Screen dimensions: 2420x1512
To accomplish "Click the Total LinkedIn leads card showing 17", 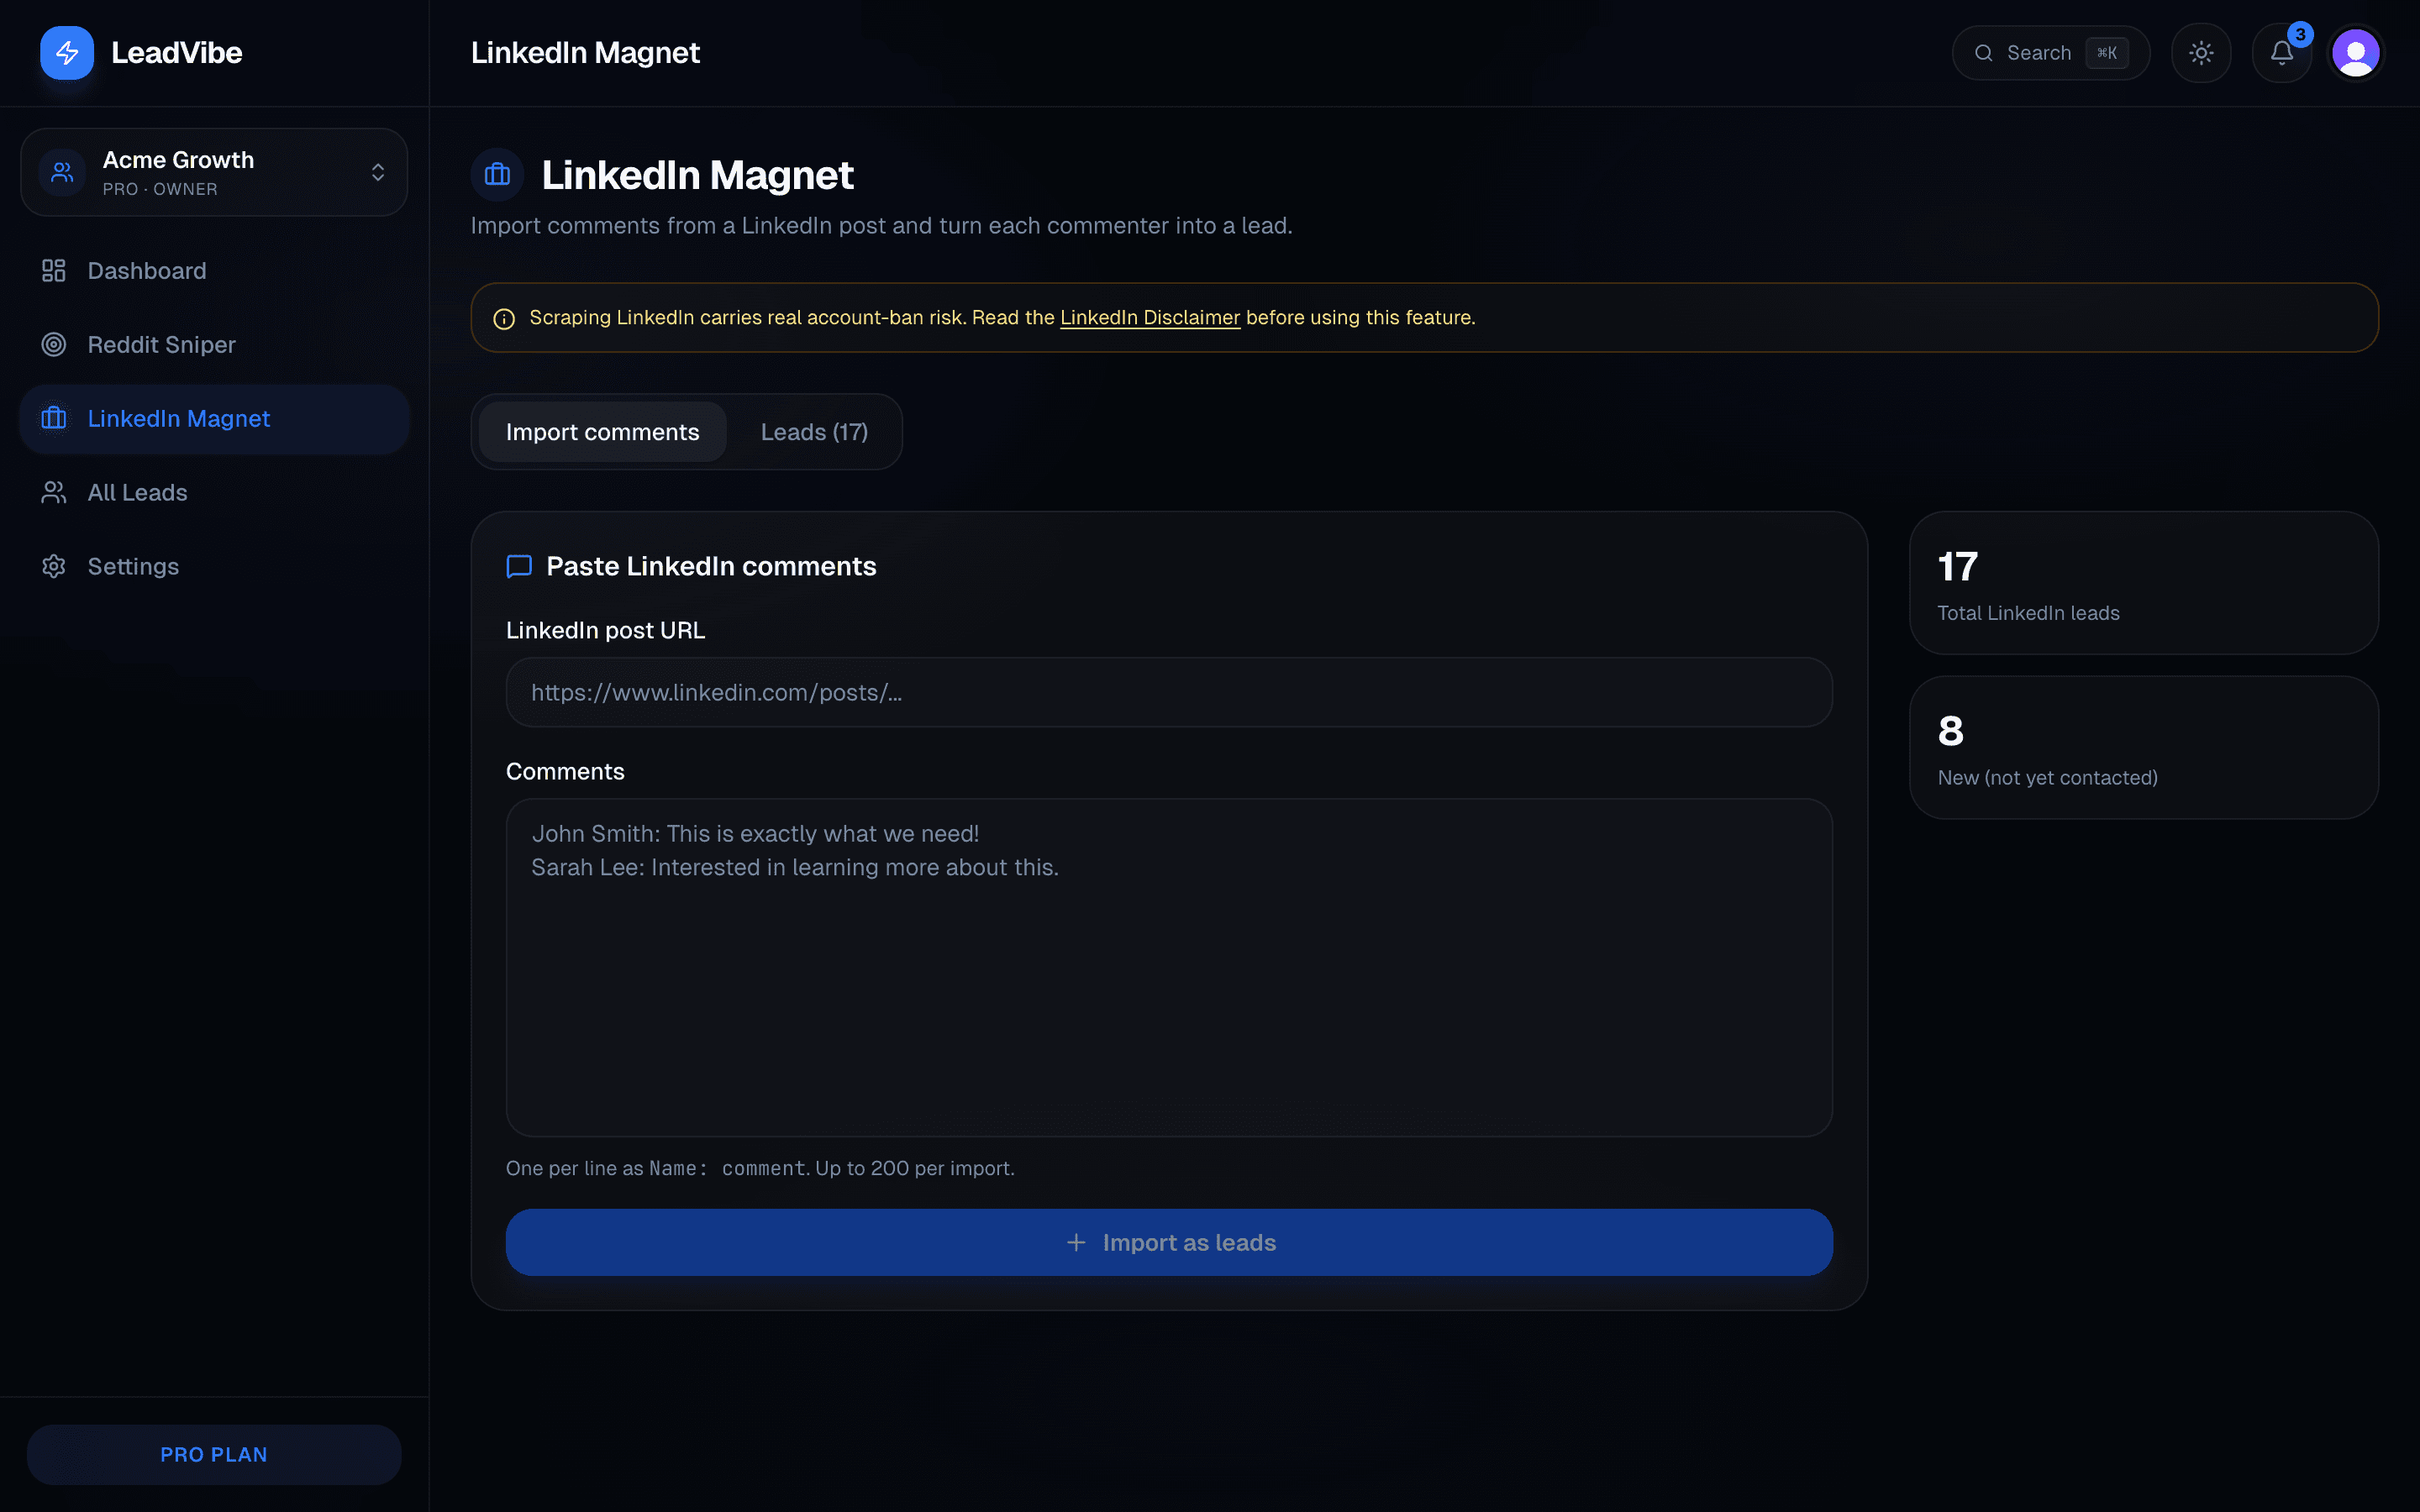I will (2143, 583).
